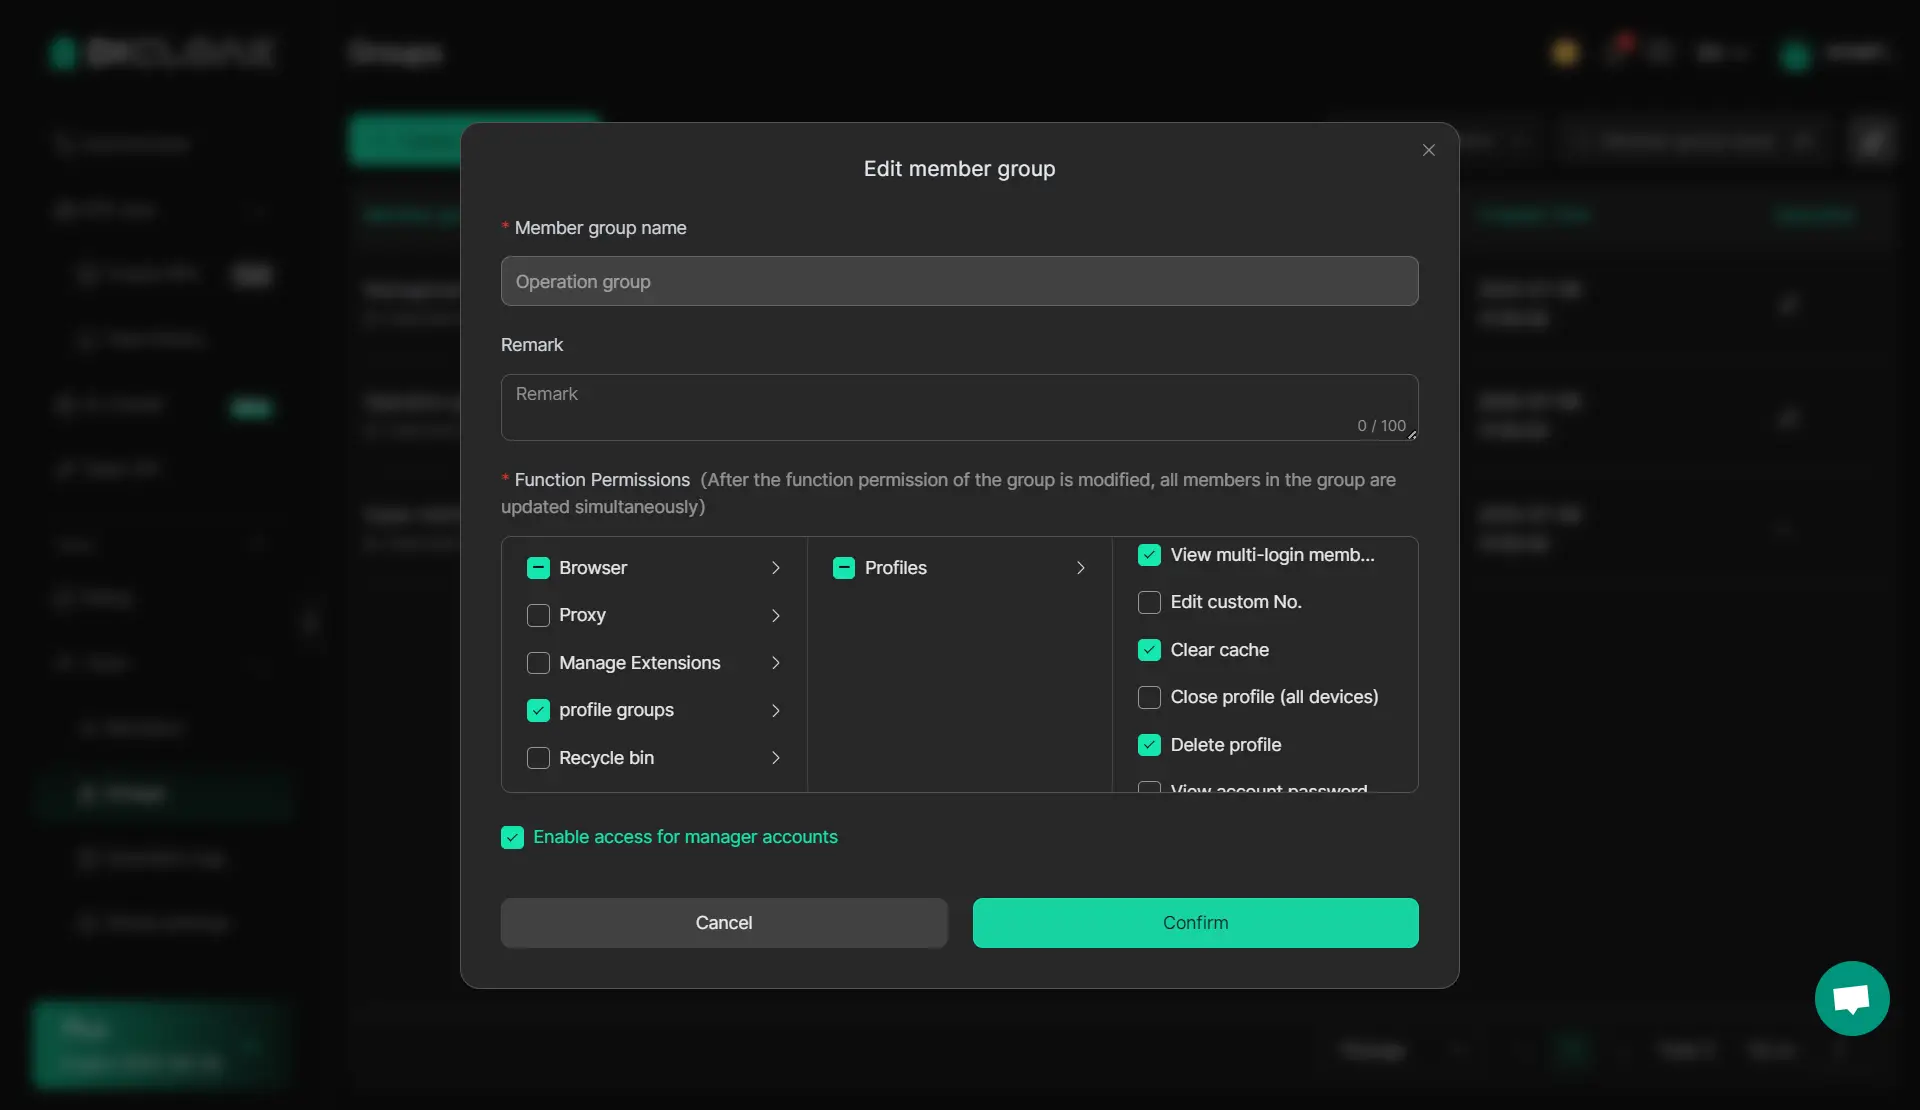
Task: Check Edit custom No. permission
Action: (x=1149, y=602)
